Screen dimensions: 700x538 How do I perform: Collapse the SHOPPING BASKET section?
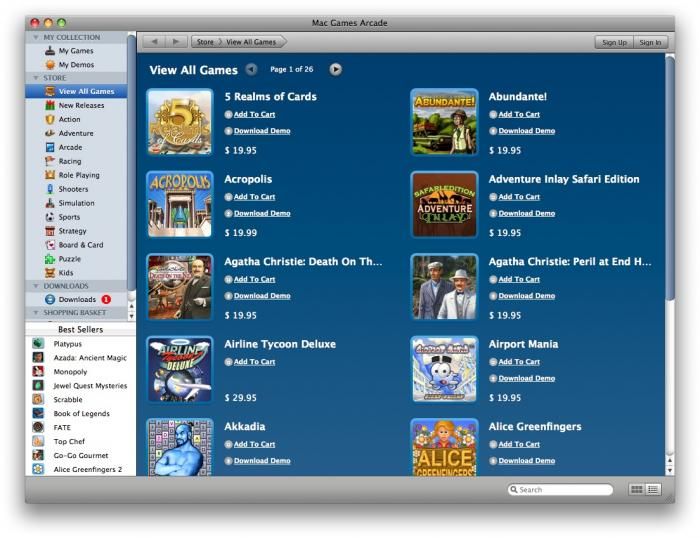[36, 313]
